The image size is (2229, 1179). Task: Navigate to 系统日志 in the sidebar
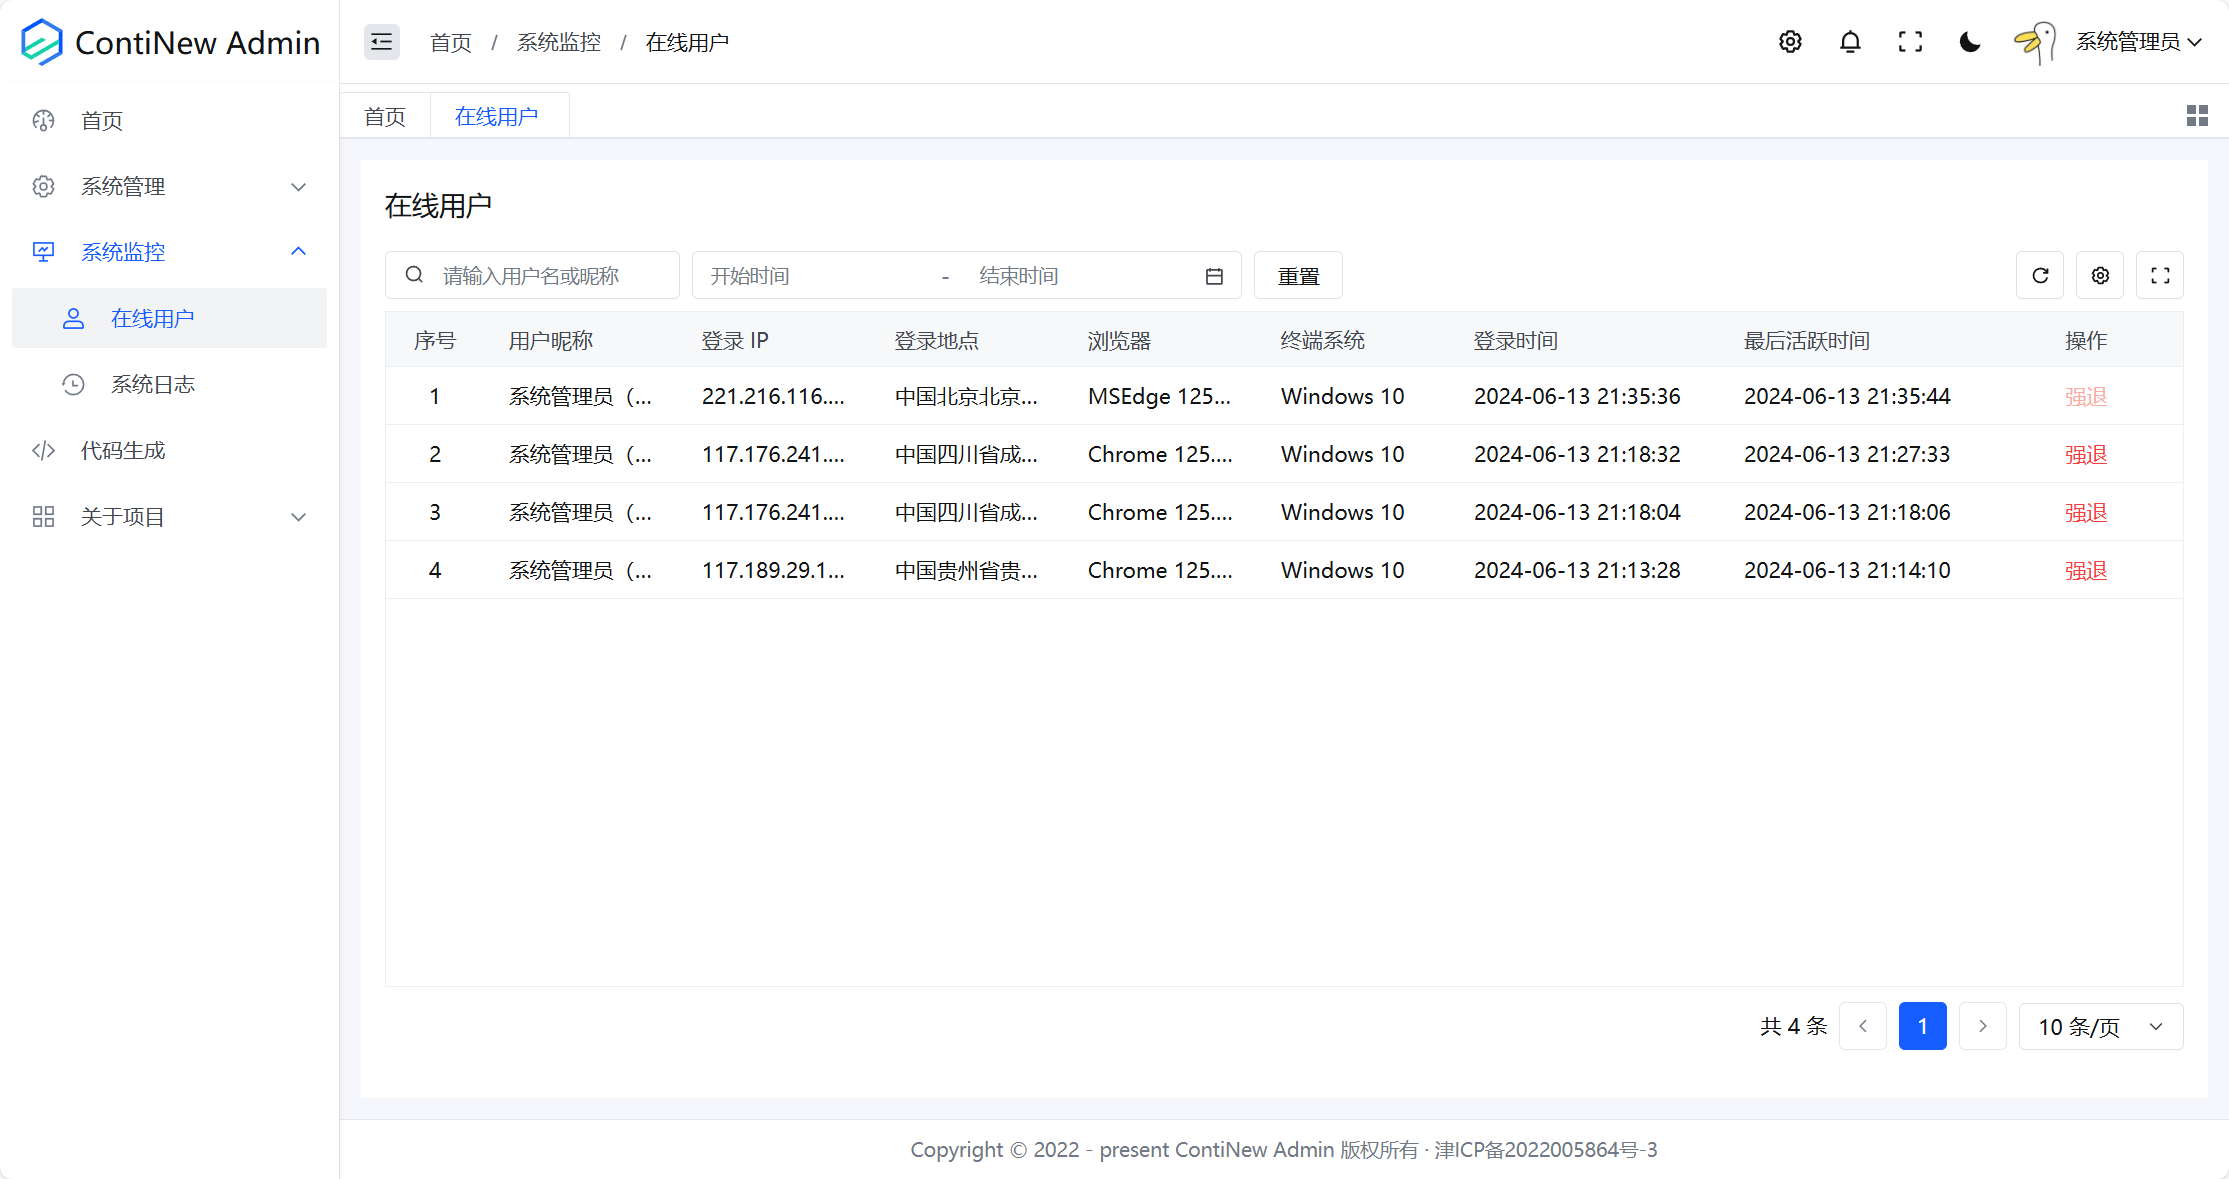tap(153, 384)
